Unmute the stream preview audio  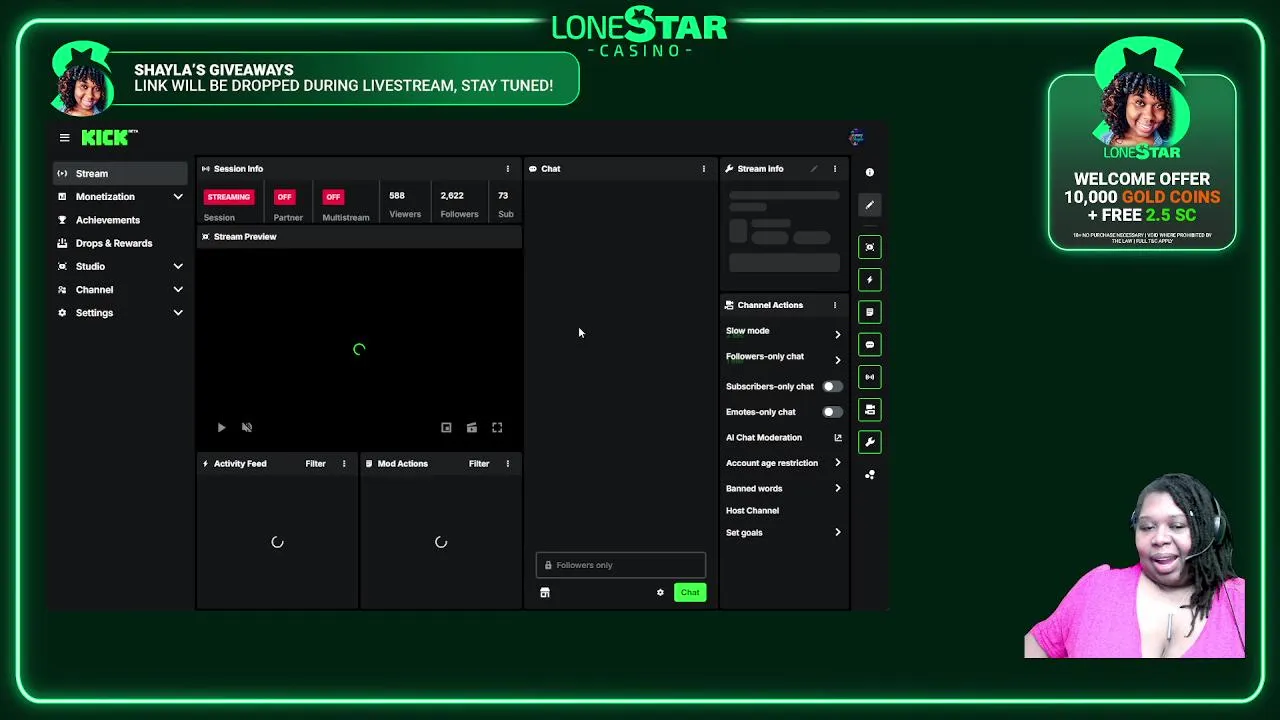click(247, 428)
